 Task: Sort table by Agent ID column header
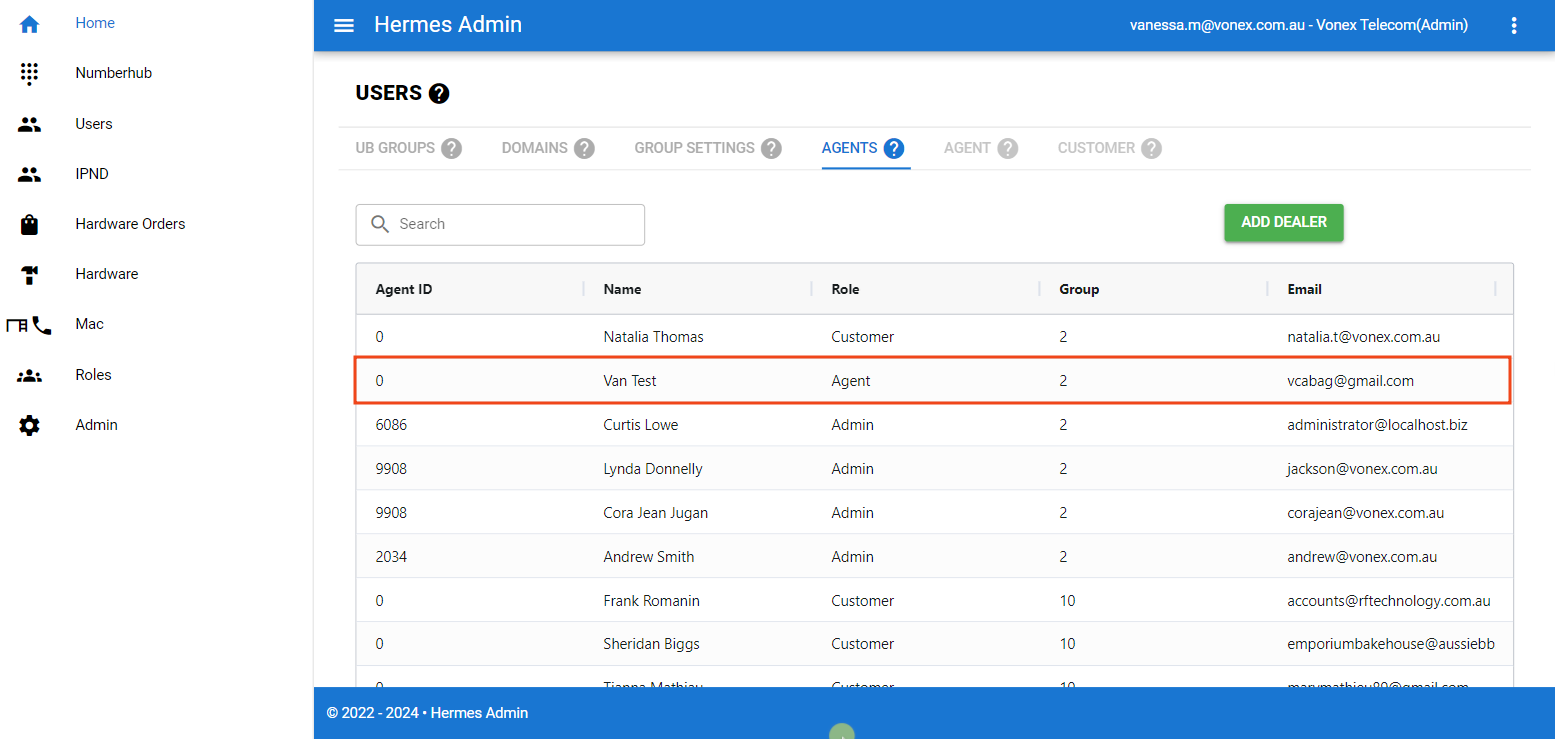[x=404, y=289]
